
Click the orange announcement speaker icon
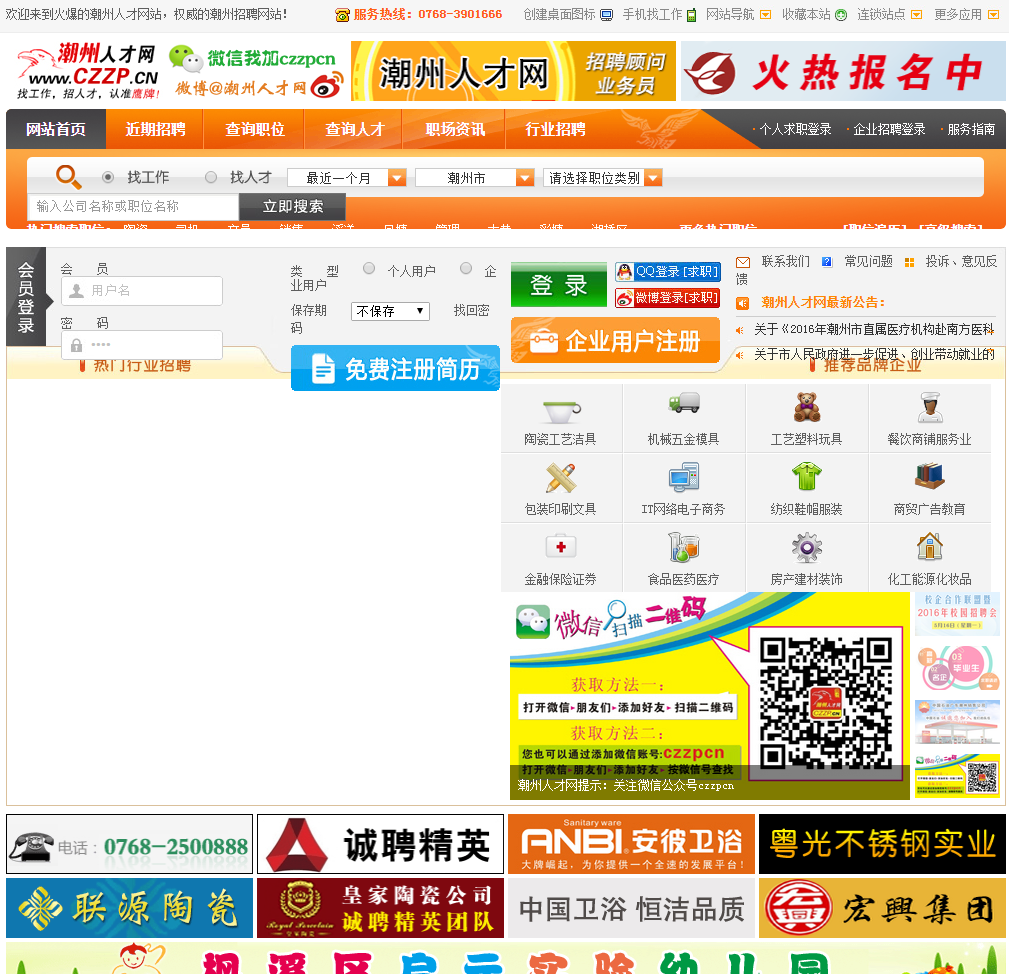click(x=743, y=303)
